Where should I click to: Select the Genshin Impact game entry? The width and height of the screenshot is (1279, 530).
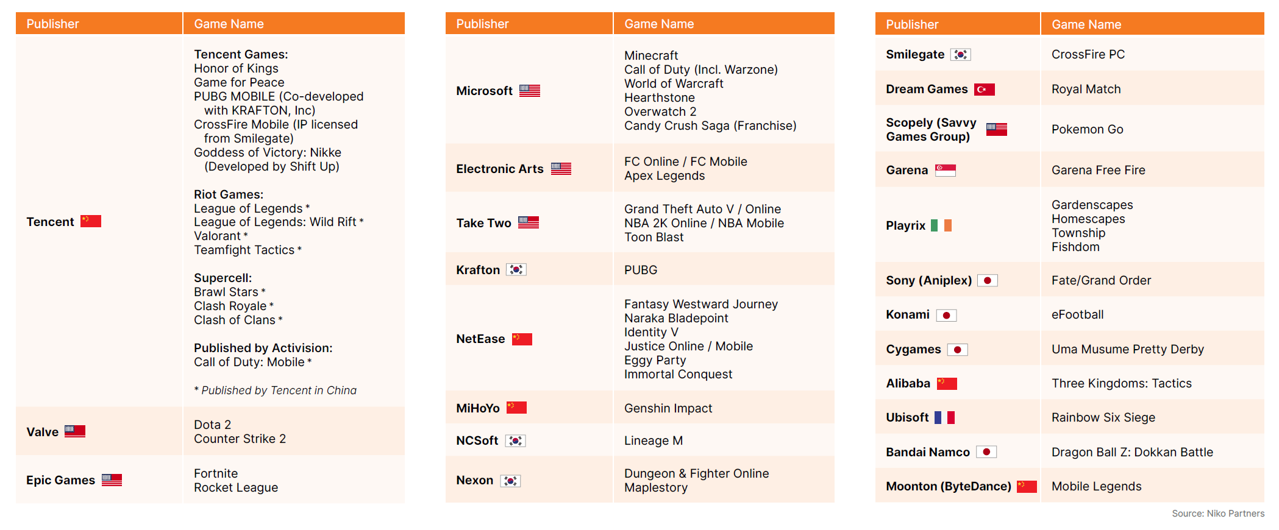(x=668, y=408)
